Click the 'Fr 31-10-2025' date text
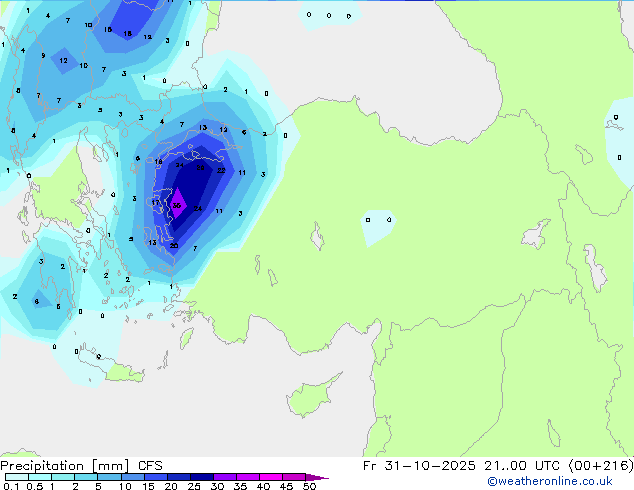The width and height of the screenshot is (634, 490). point(419,466)
